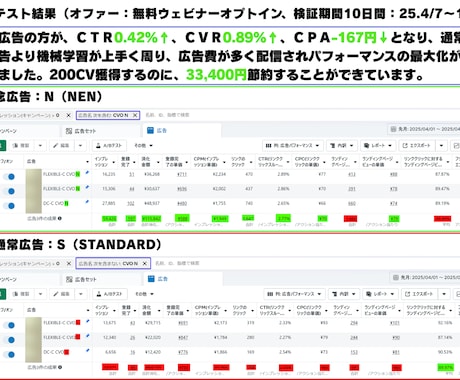Open その他 menu in STANDARD panel

144,294
